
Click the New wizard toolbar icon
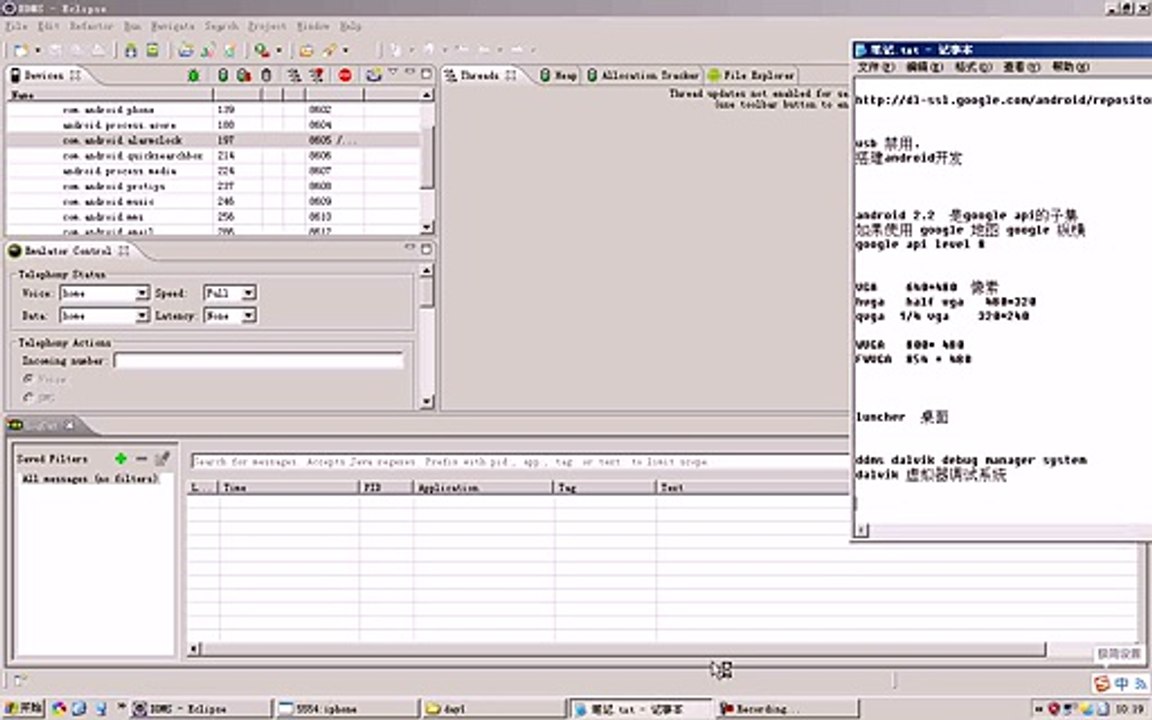[21, 50]
